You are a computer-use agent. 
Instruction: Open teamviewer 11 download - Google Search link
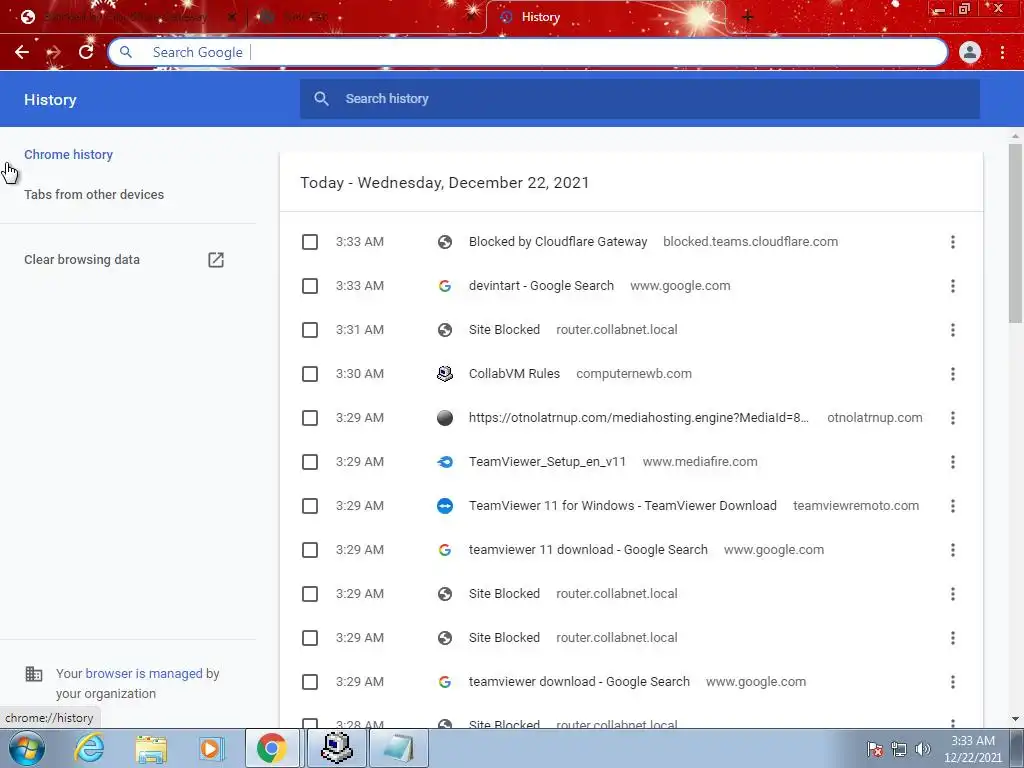(588, 550)
